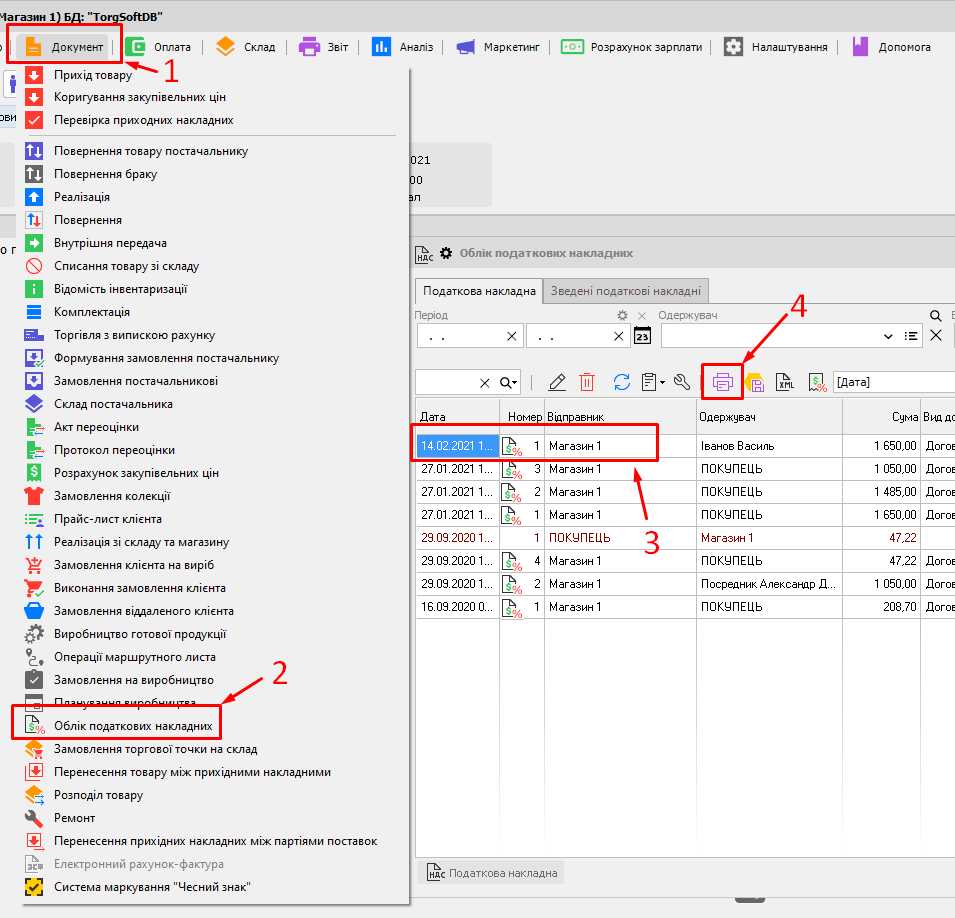Open the Документ menu
Image resolution: width=955 pixels, height=918 pixels.
point(66,47)
